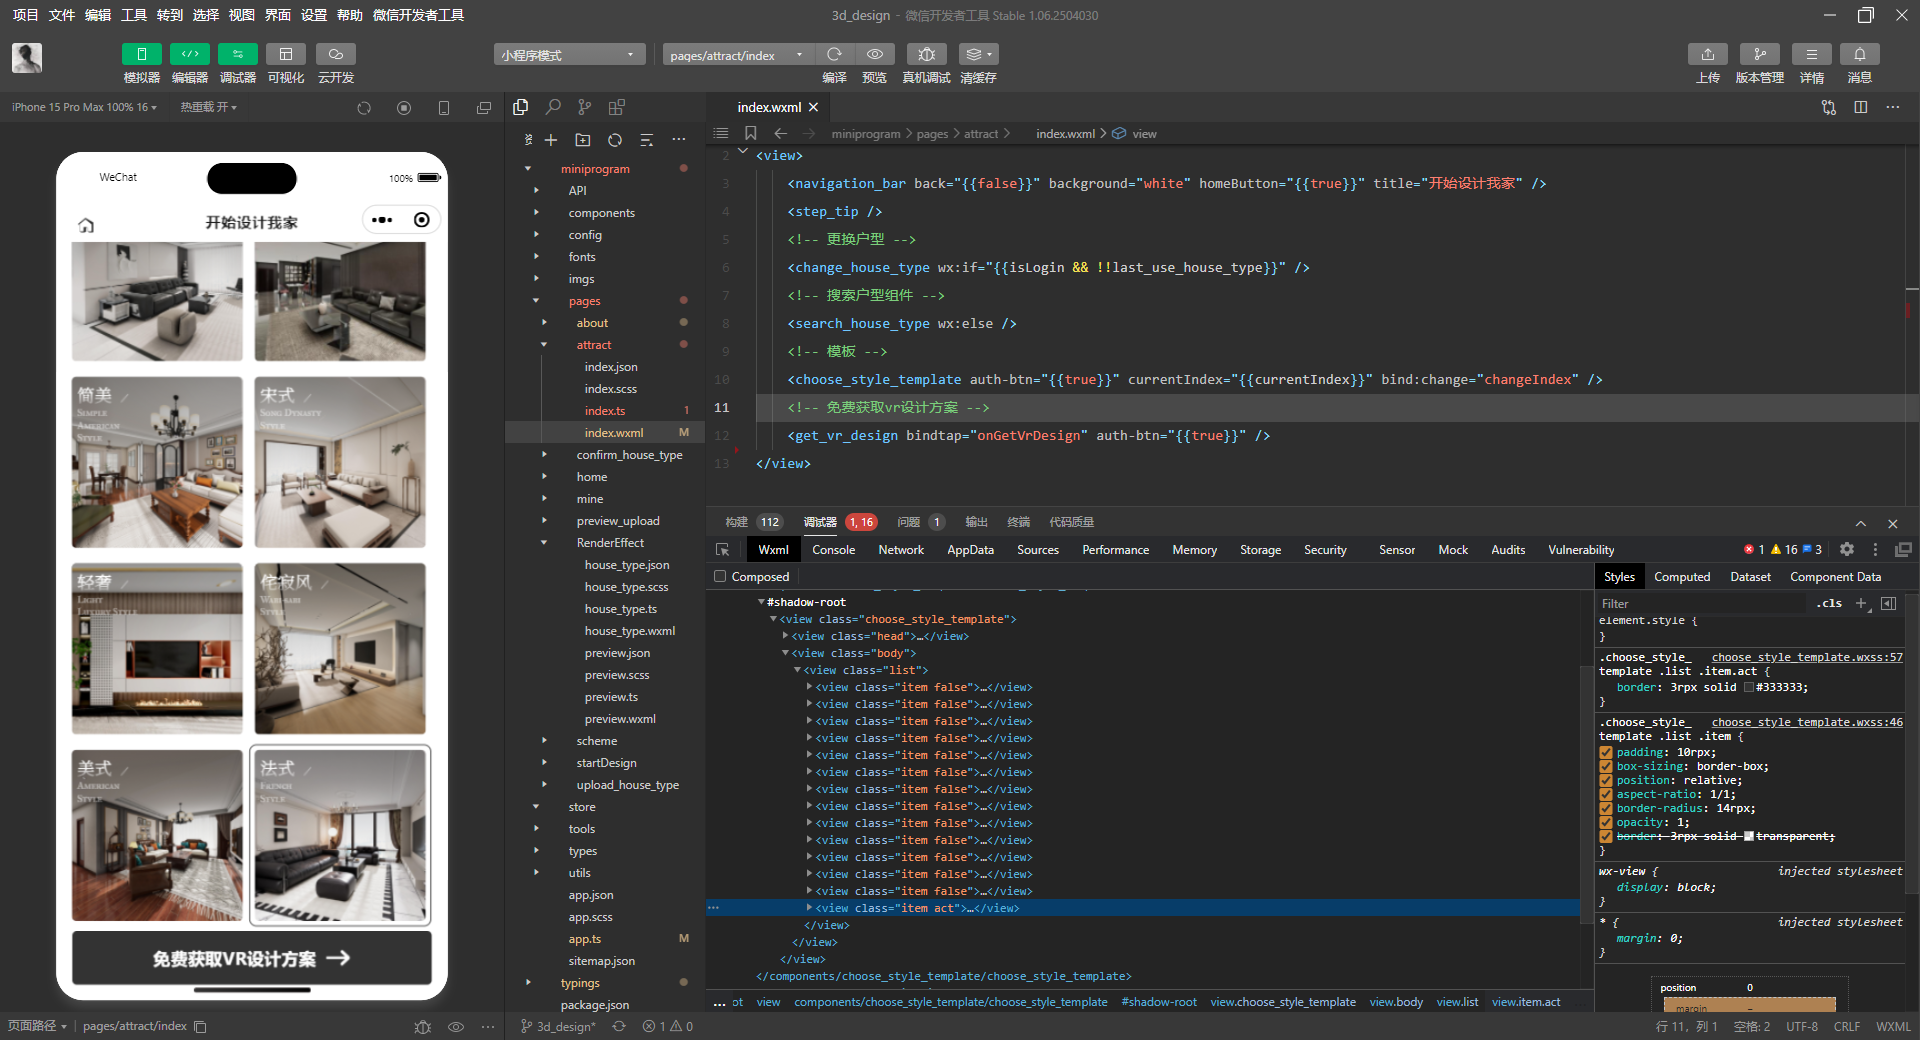This screenshot has height=1040, width=1920.
Task: Create a new file in explorer
Action: coord(551,140)
